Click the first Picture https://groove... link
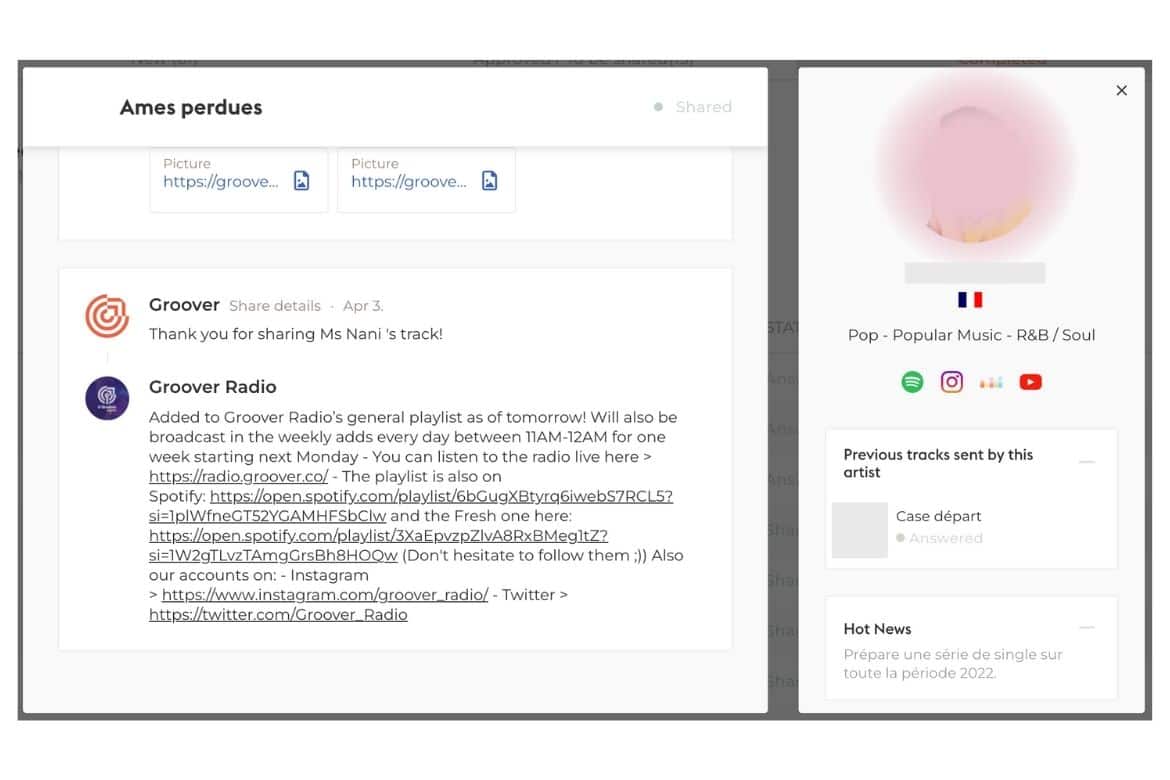The image size is (1170, 780). click(221, 181)
